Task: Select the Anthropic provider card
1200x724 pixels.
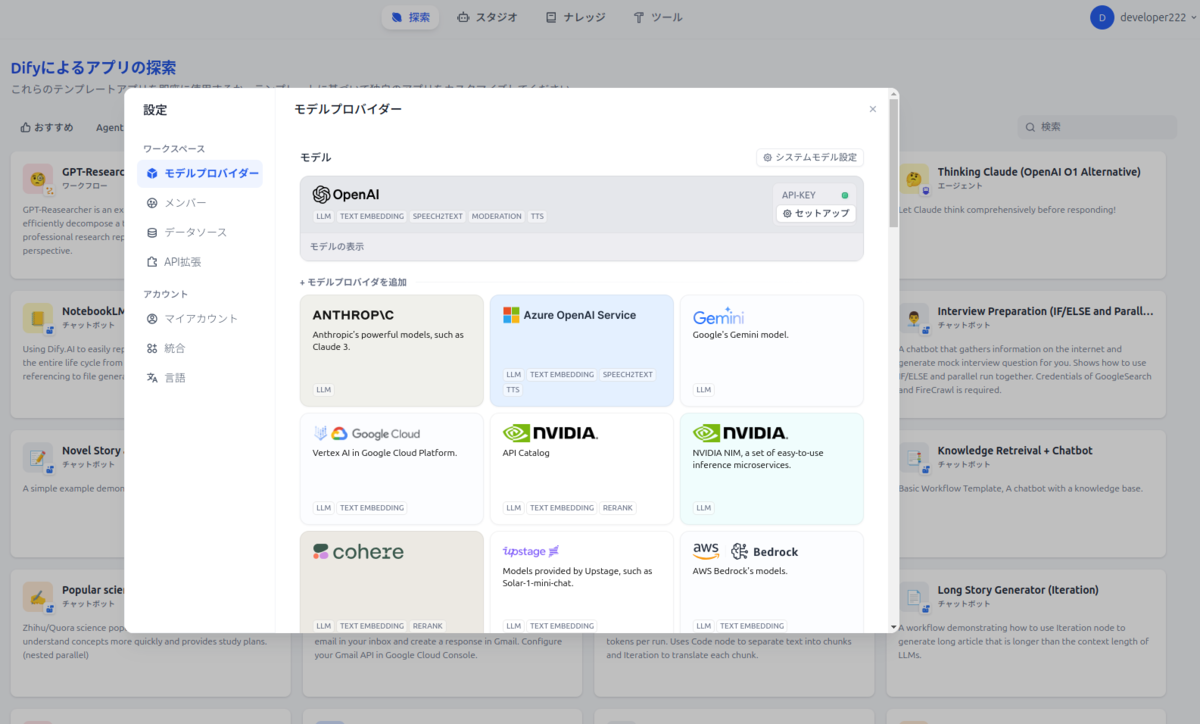Action: click(x=392, y=351)
